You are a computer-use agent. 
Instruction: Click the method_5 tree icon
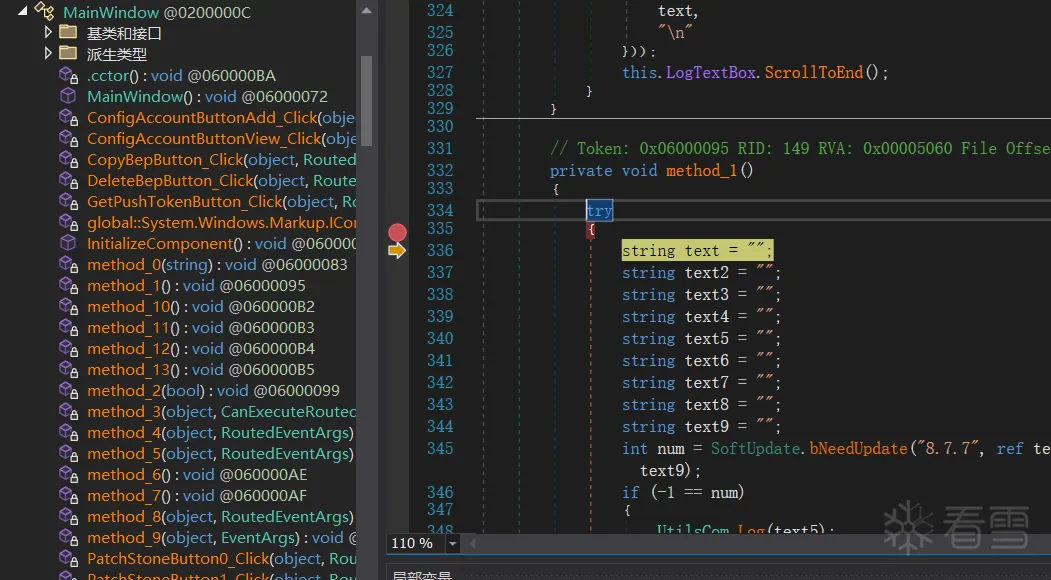[x=68, y=453]
